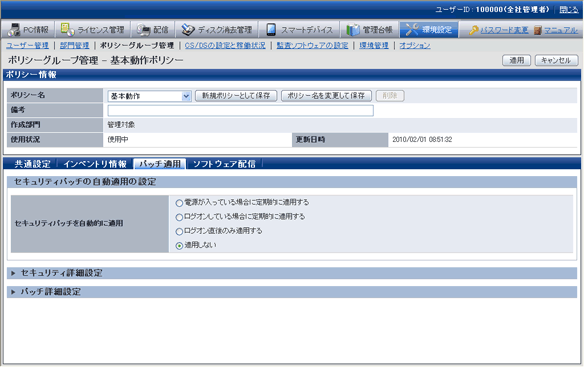Screen dimensions: 584x367
Task: Click 新規ポリシーとして保存 button
Action: tap(236, 96)
